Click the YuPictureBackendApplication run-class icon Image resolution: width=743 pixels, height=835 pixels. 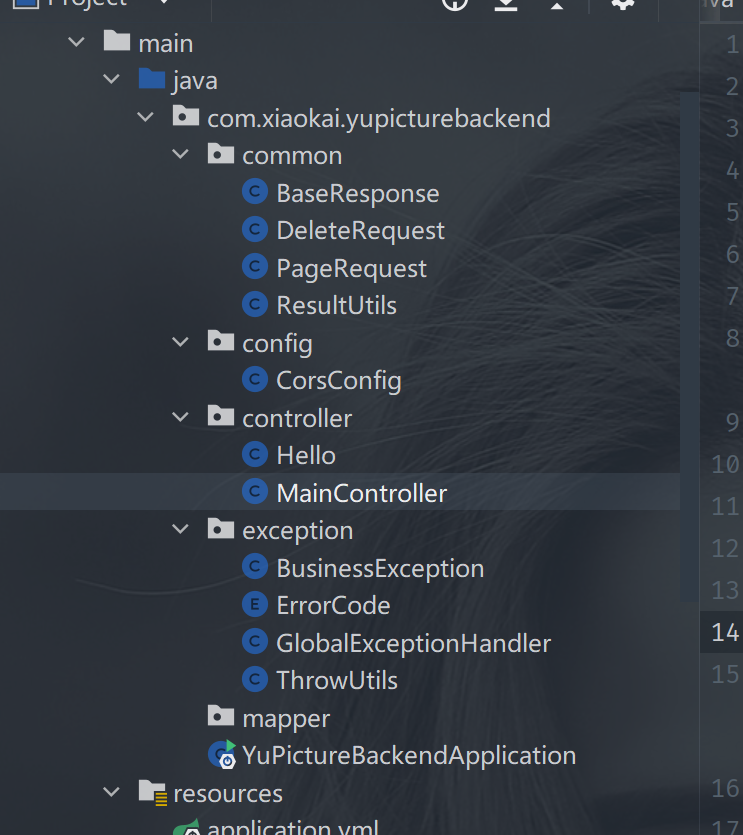222,755
